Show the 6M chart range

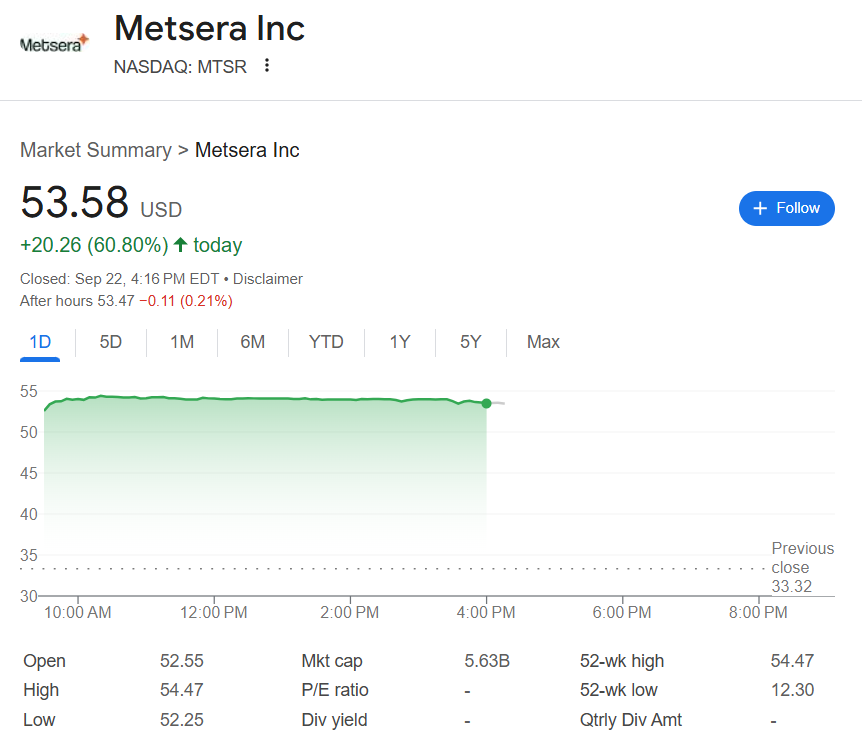[x=253, y=342]
